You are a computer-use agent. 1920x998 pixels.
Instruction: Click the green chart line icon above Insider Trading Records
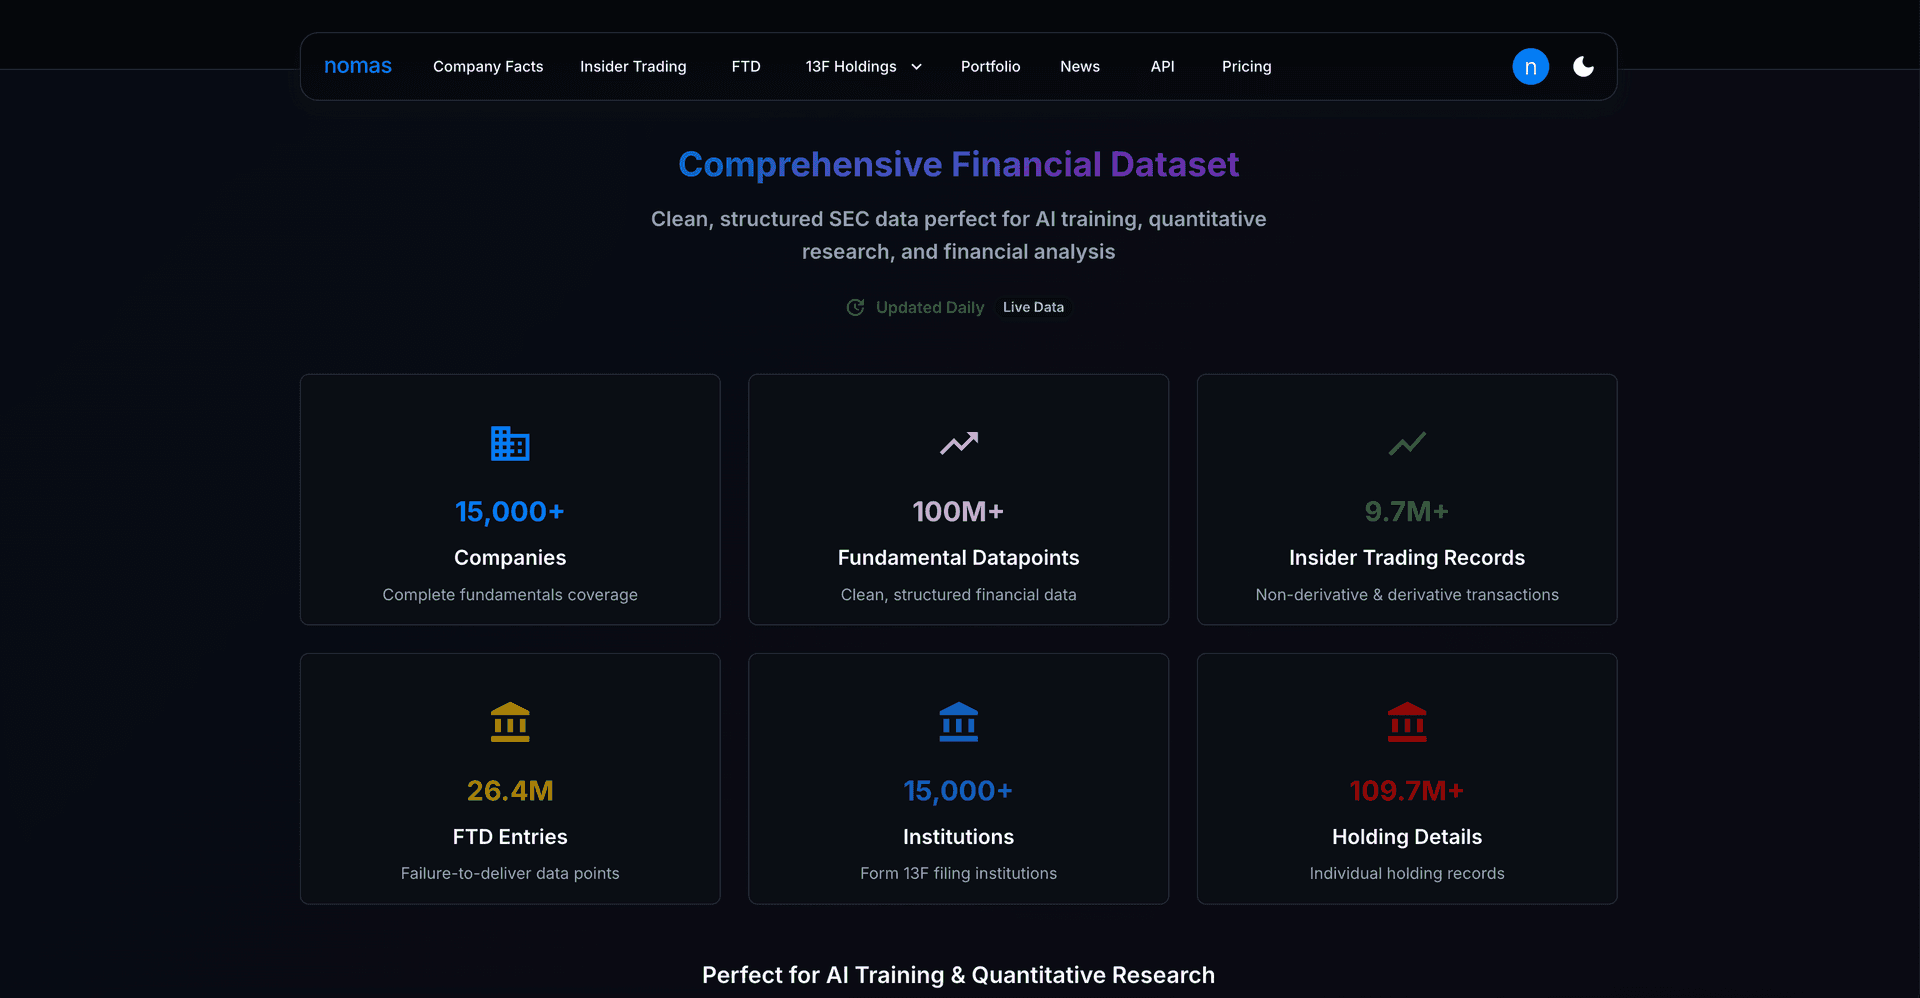pos(1406,443)
